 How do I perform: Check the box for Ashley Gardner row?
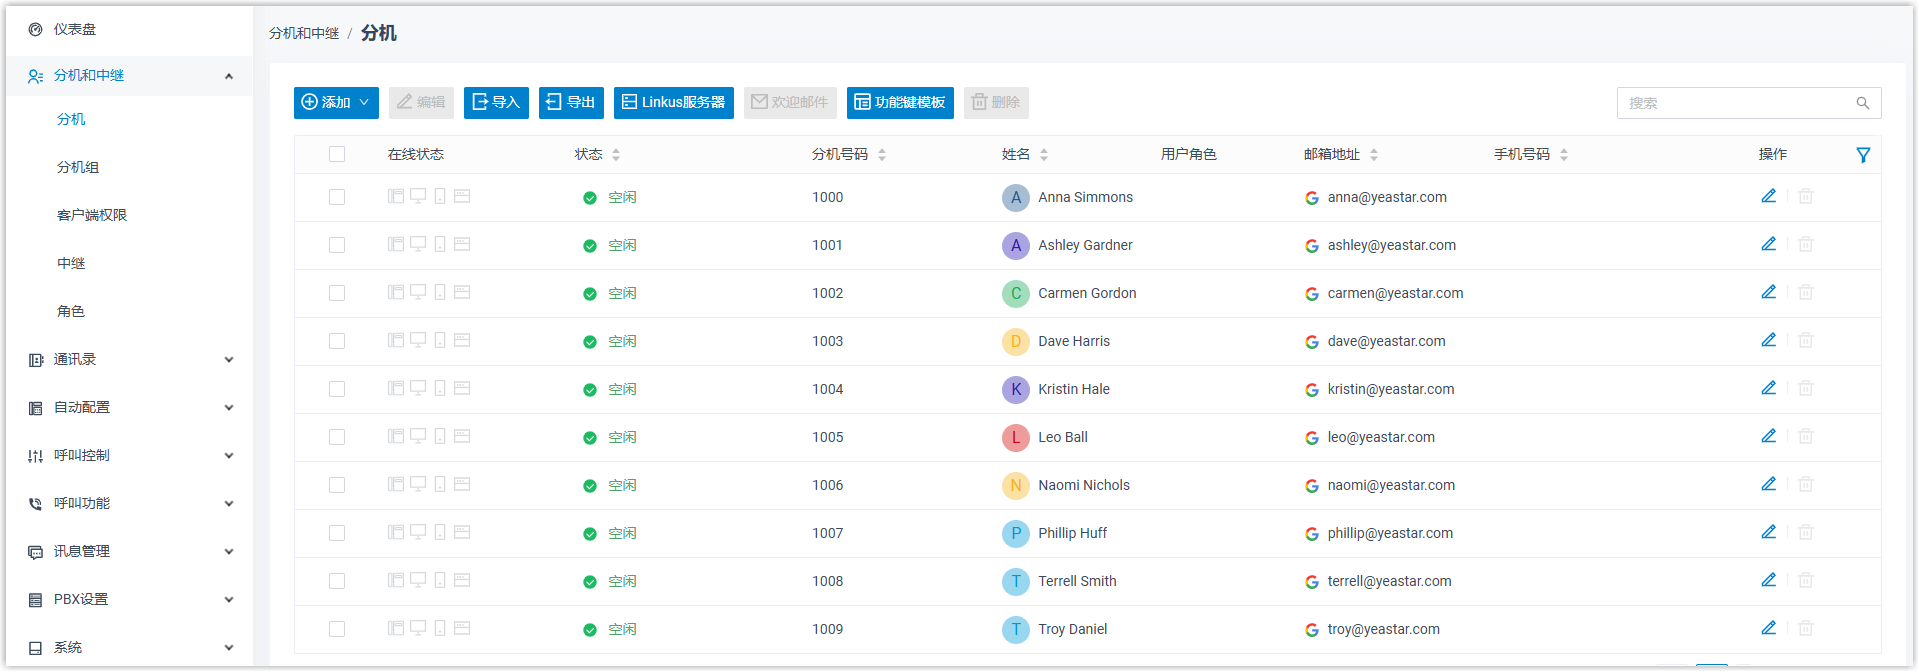point(337,245)
